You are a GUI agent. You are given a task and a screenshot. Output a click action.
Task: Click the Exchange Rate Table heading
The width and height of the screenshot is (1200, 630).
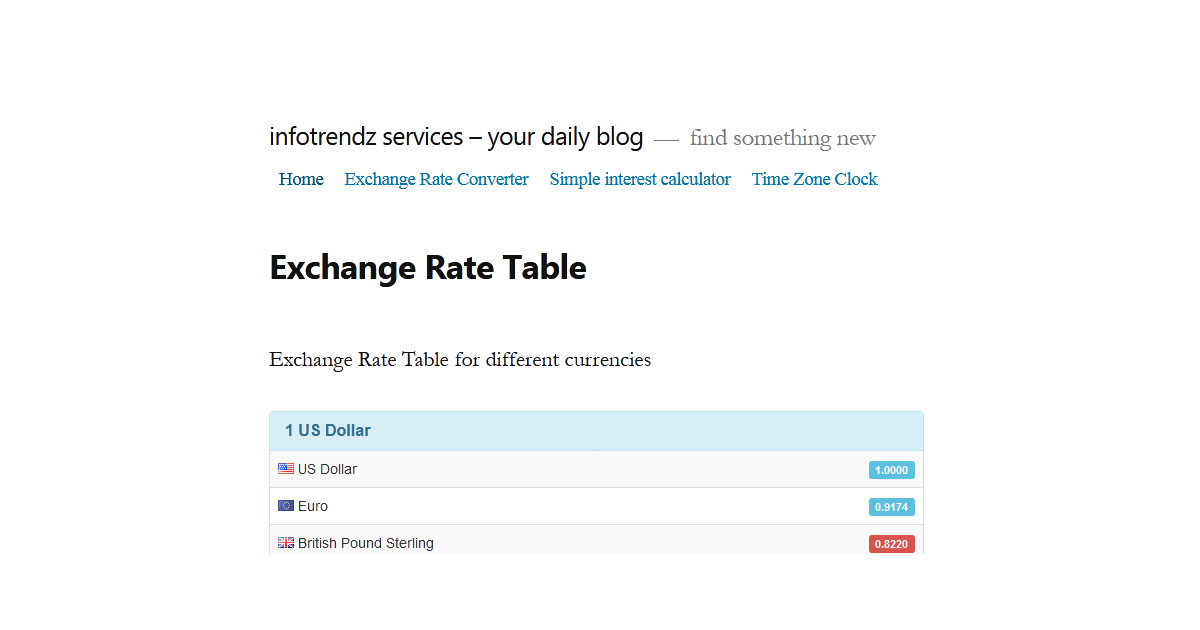tap(427, 267)
